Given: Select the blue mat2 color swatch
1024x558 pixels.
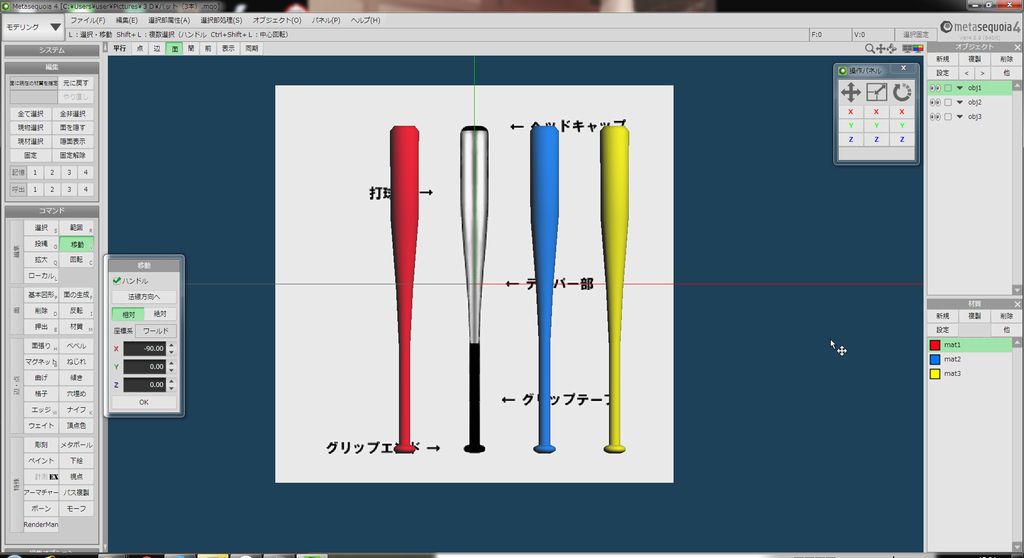Looking at the screenshot, I should tap(935, 359).
